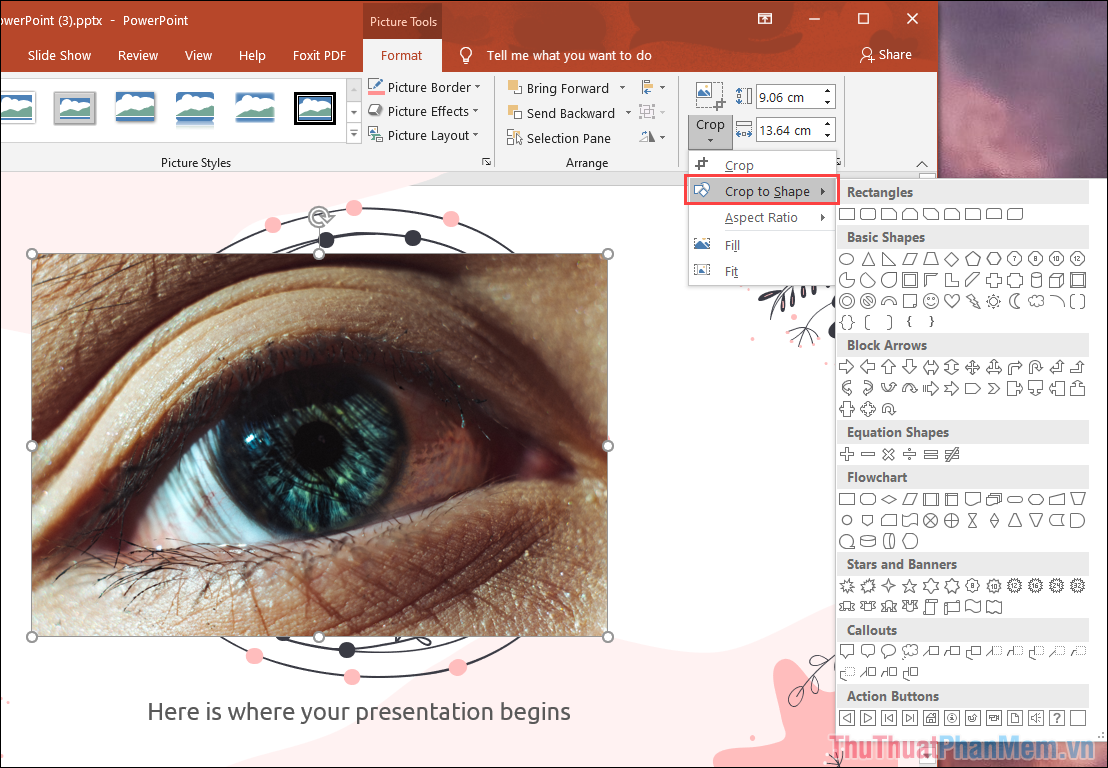The image size is (1108, 768).
Task: Open the Bring Forward dropdown arrow
Action: pyautogui.click(x=622, y=87)
